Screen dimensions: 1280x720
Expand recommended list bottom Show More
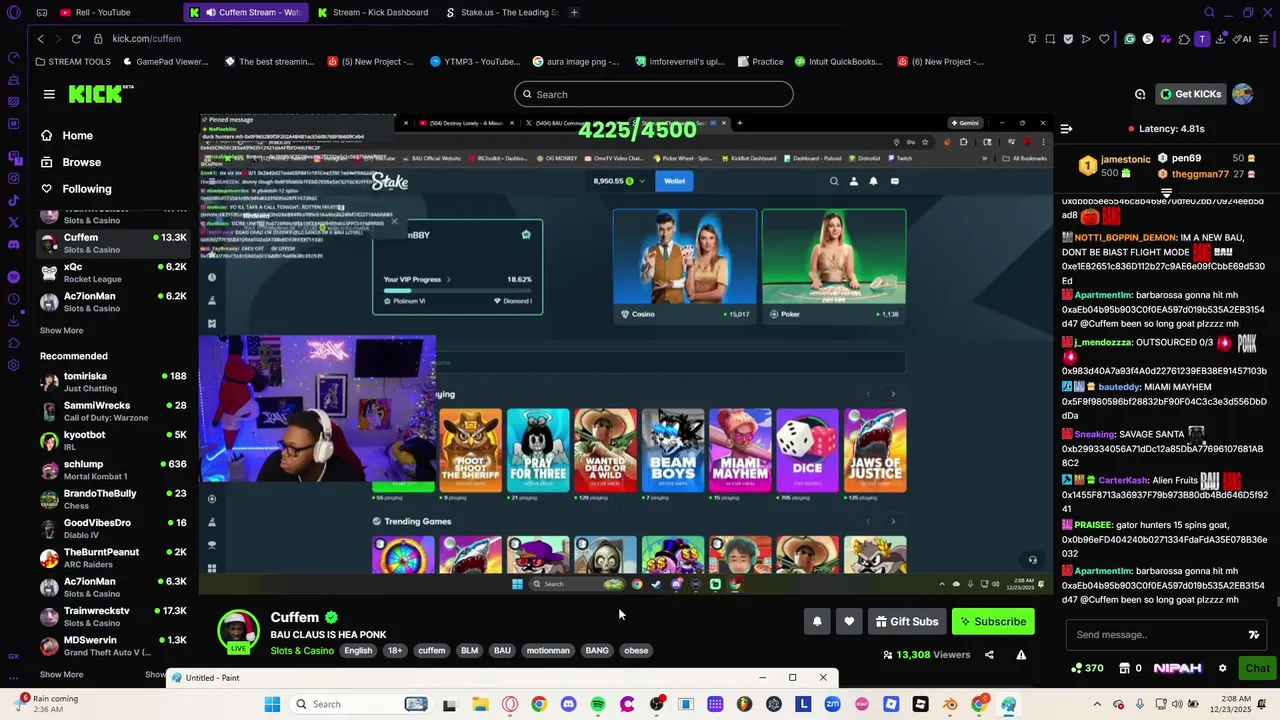(61, 674)
